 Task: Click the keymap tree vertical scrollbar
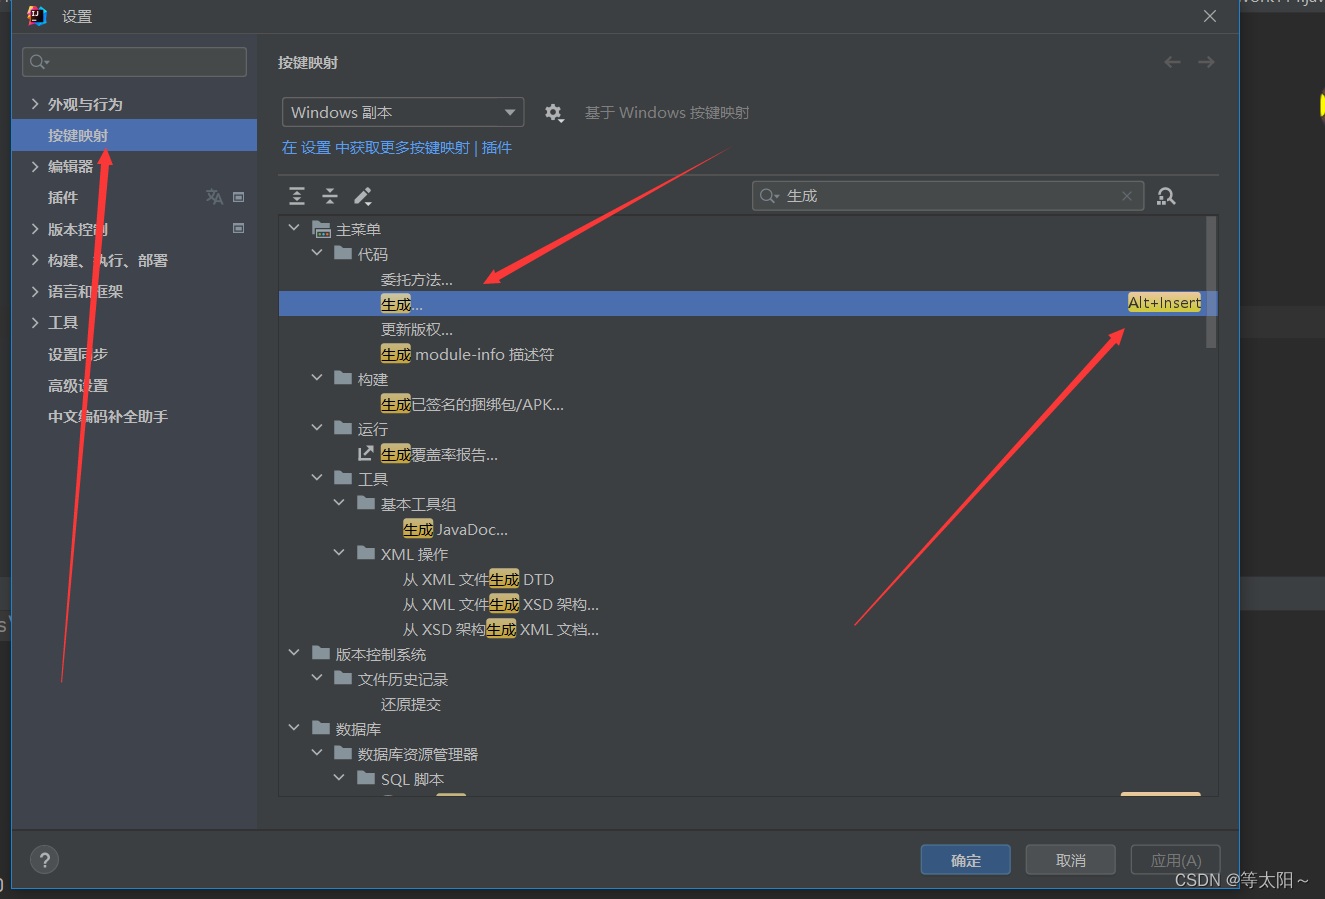coord(1211,282)
